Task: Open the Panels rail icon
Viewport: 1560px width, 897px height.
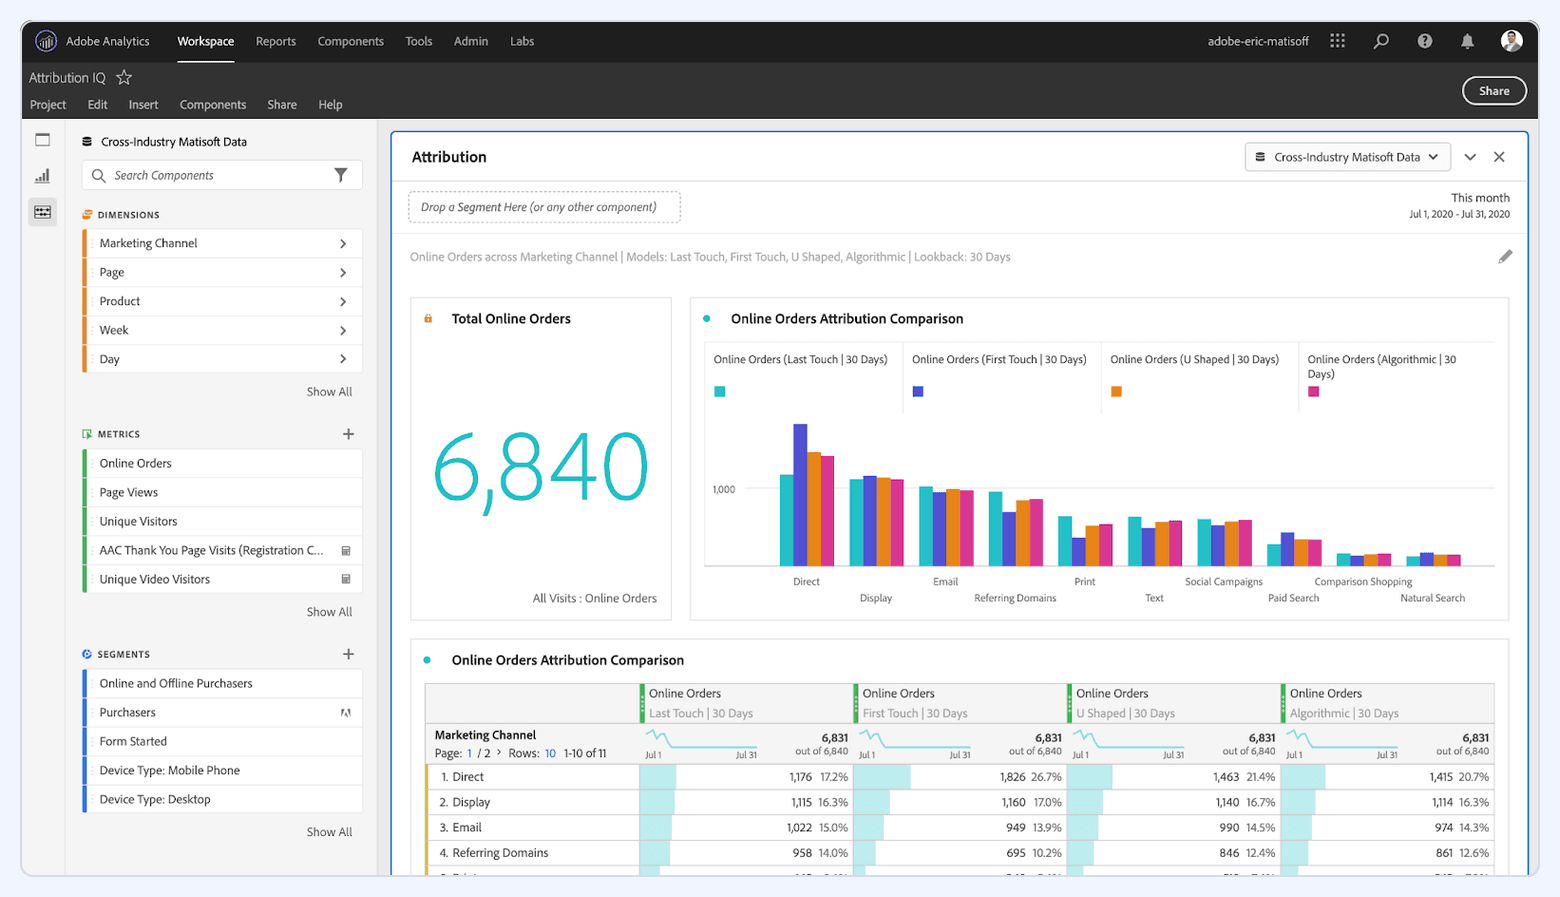Action: pos(42,139)
